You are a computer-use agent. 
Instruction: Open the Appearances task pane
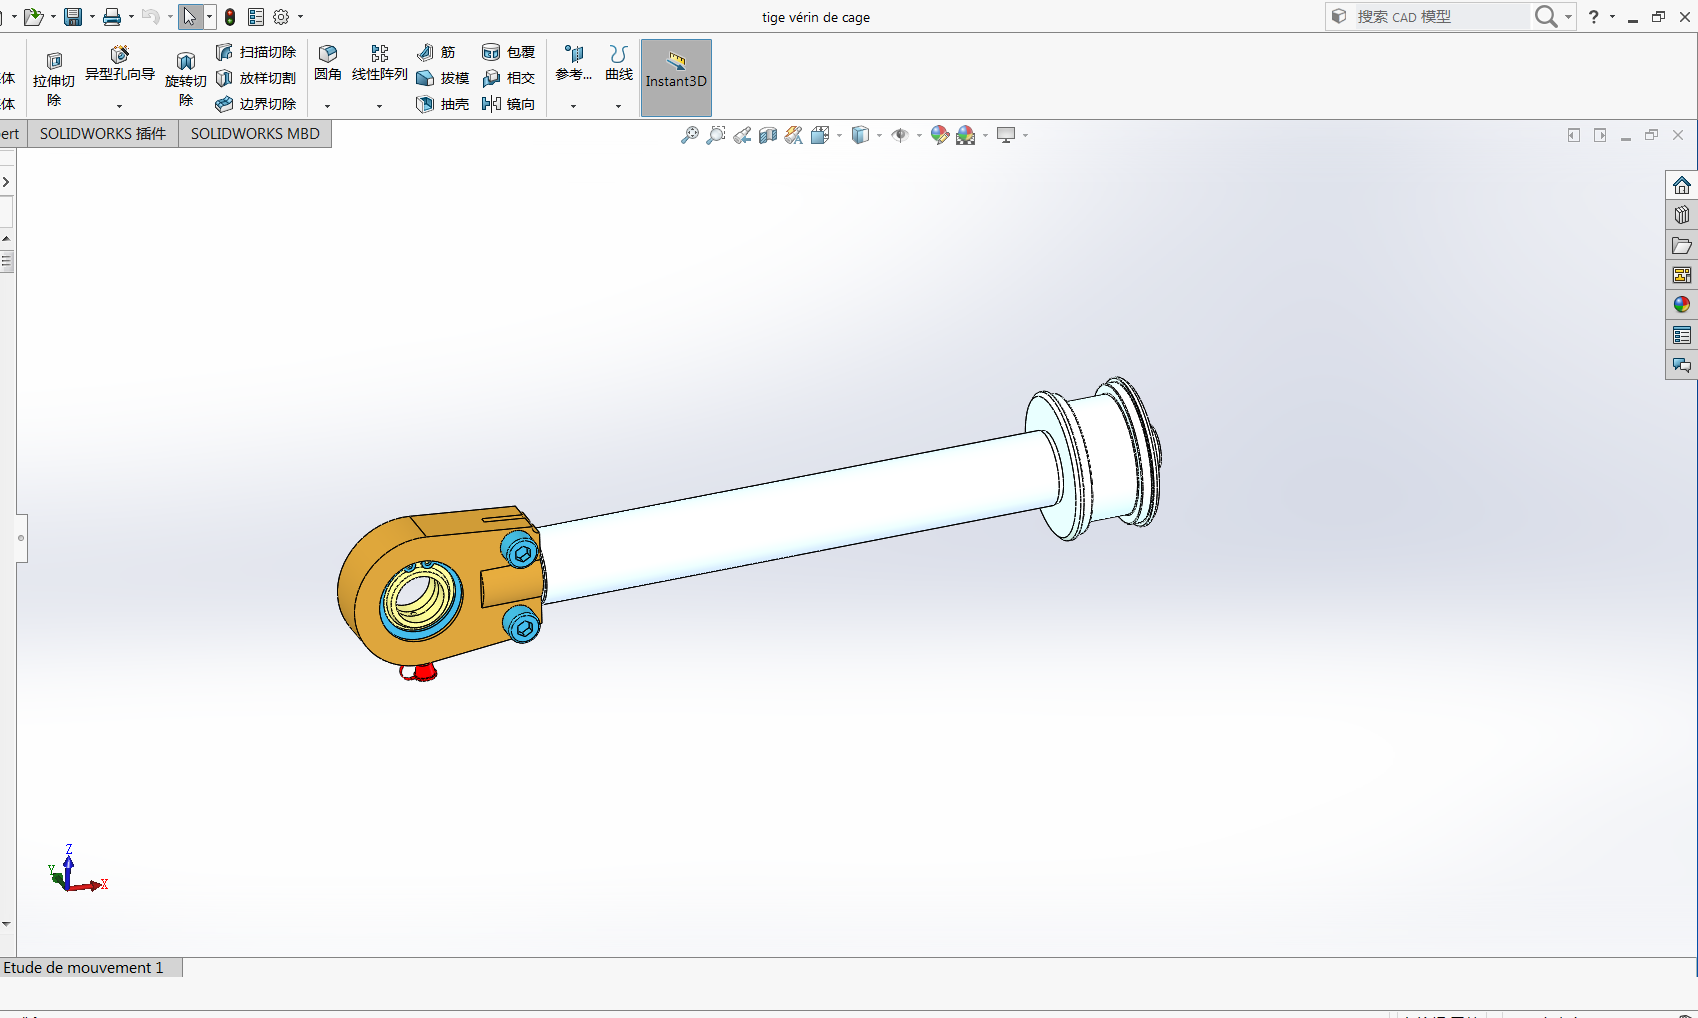pos(1681,304)
